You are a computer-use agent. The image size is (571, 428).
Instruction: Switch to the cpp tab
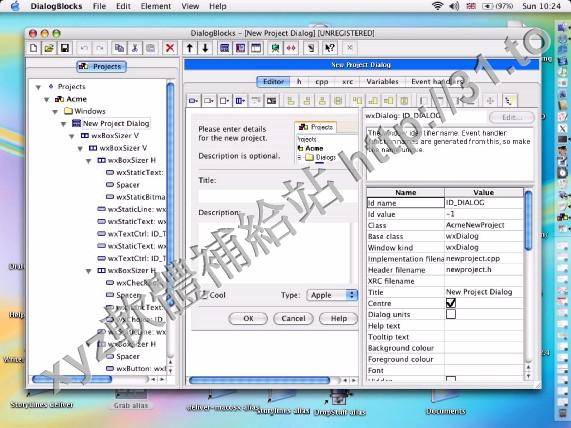pos(322,82)
